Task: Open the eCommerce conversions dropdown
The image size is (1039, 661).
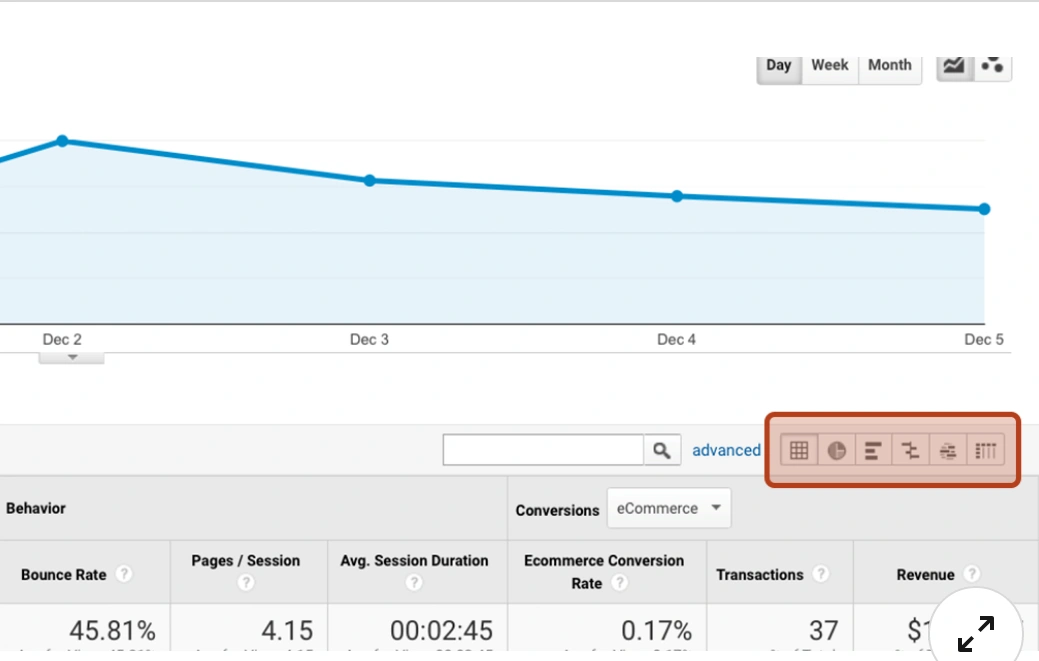Action: tap(669, 508)
